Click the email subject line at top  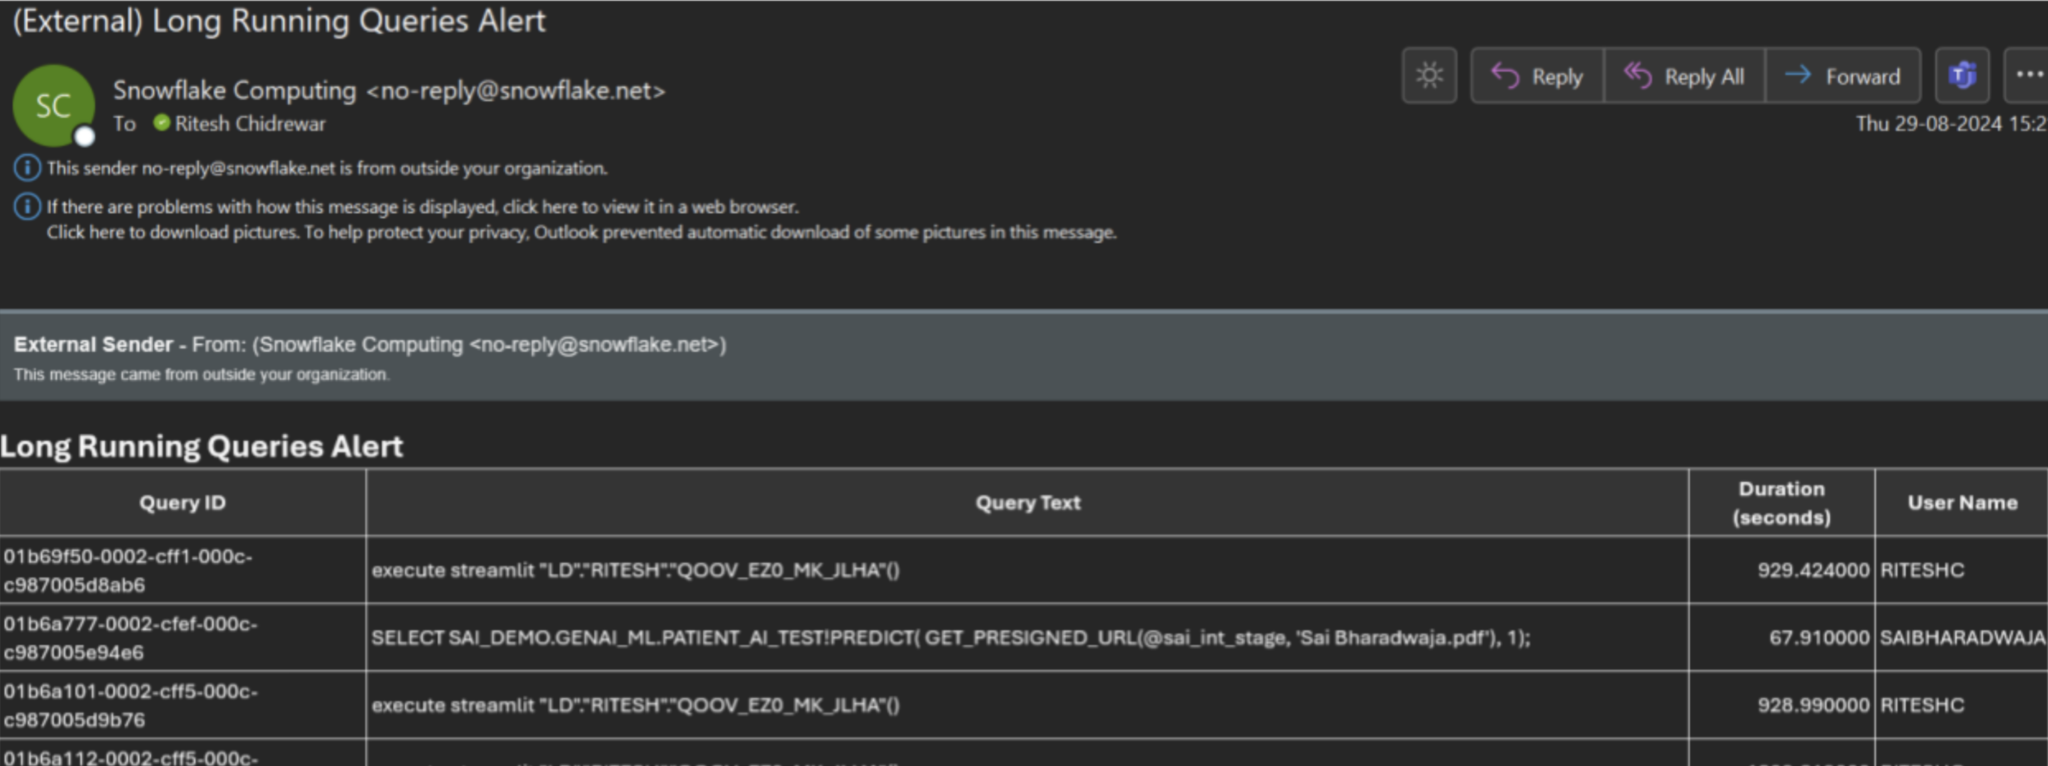tap(279, 21)
